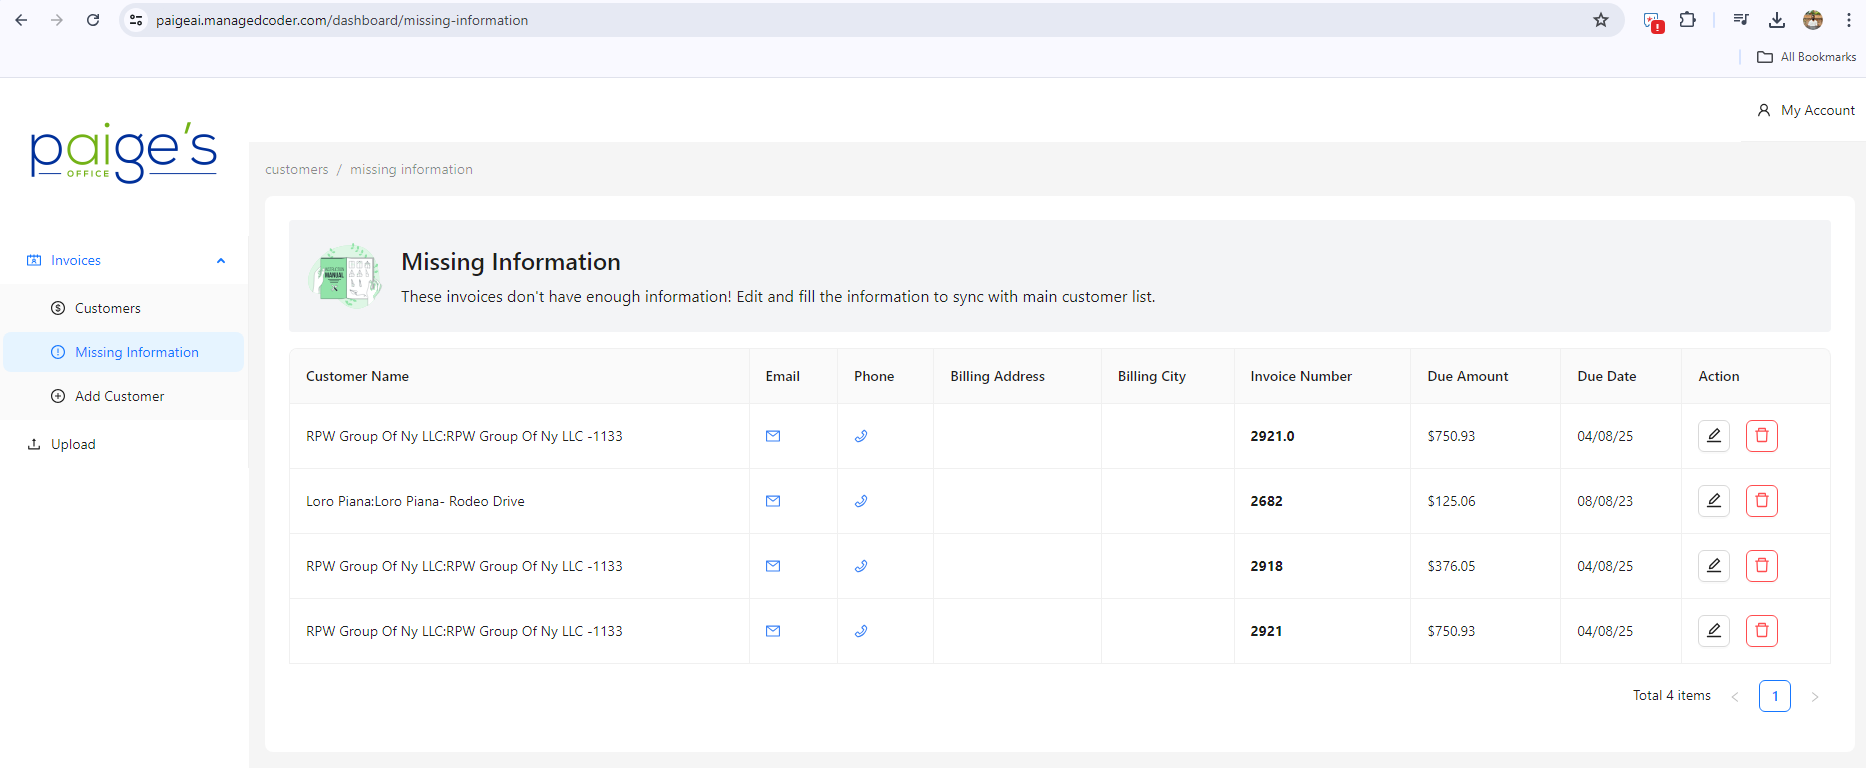The height and width of the screenshot is (768, 1866).
Task: Select Add Customer in sidebar
Action: [119, 396]
